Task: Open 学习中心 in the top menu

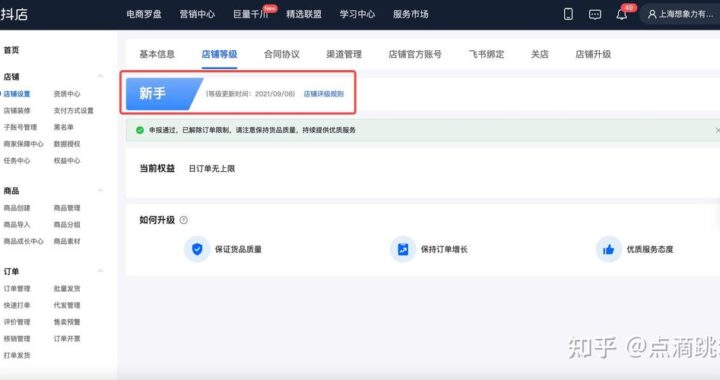Action: point(357,14)
